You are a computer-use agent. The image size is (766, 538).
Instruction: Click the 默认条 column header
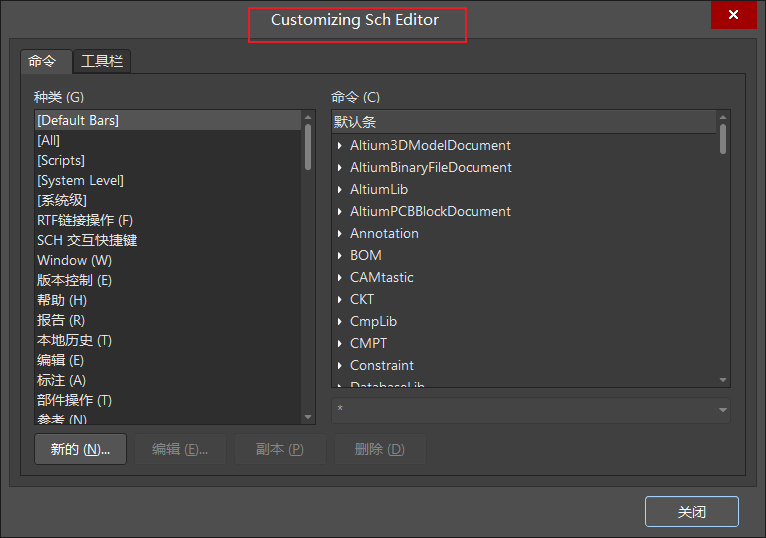pos(524,122)
